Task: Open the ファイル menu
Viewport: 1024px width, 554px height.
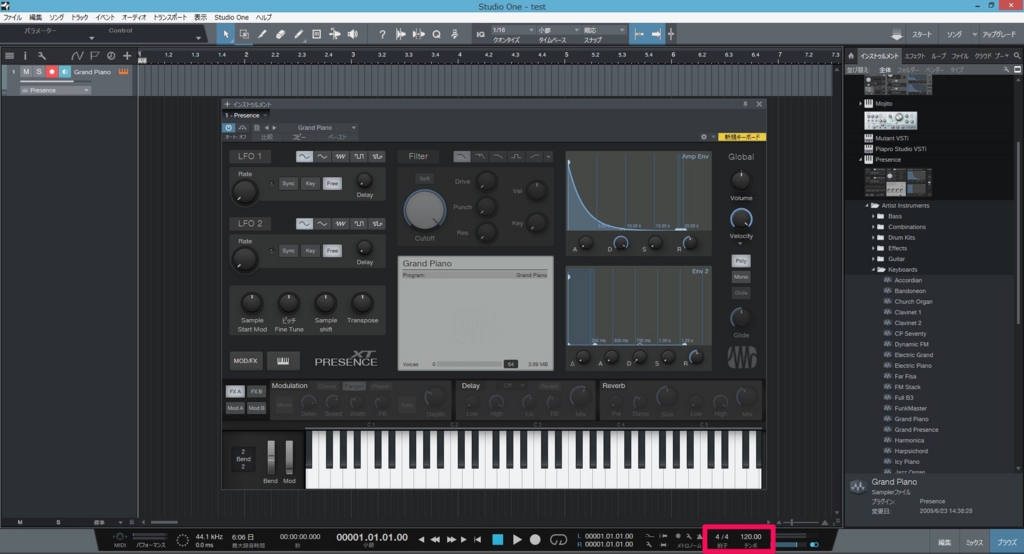Action: coord(12,17)
